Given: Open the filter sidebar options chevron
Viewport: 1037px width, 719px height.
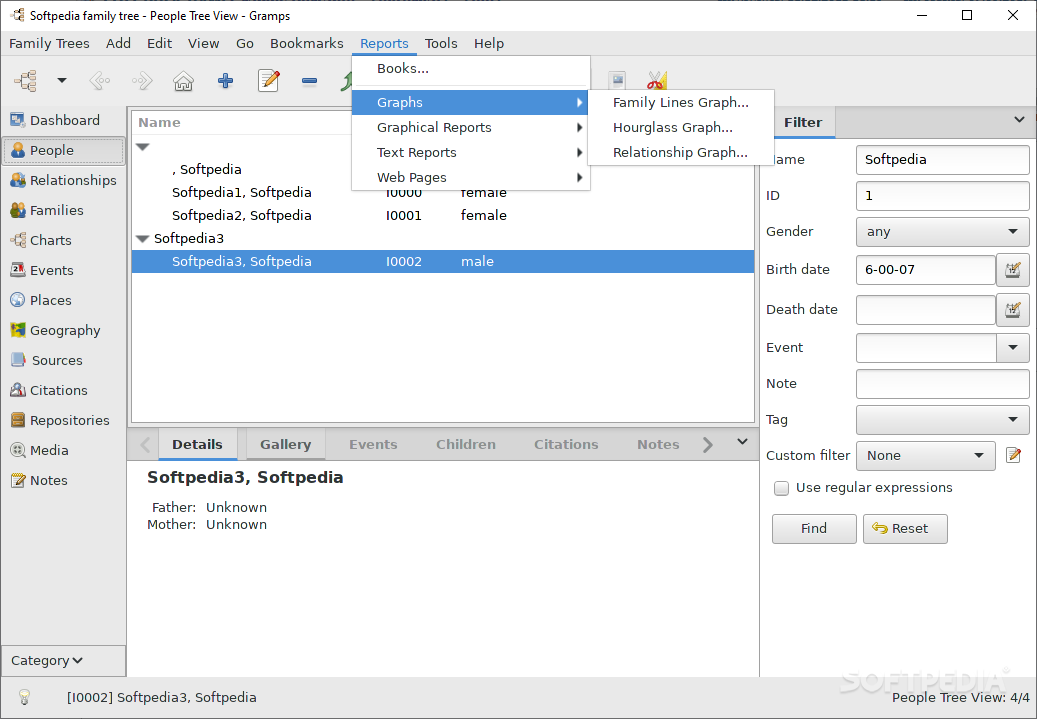Looking at the screenshot, I should [1019, 120].
